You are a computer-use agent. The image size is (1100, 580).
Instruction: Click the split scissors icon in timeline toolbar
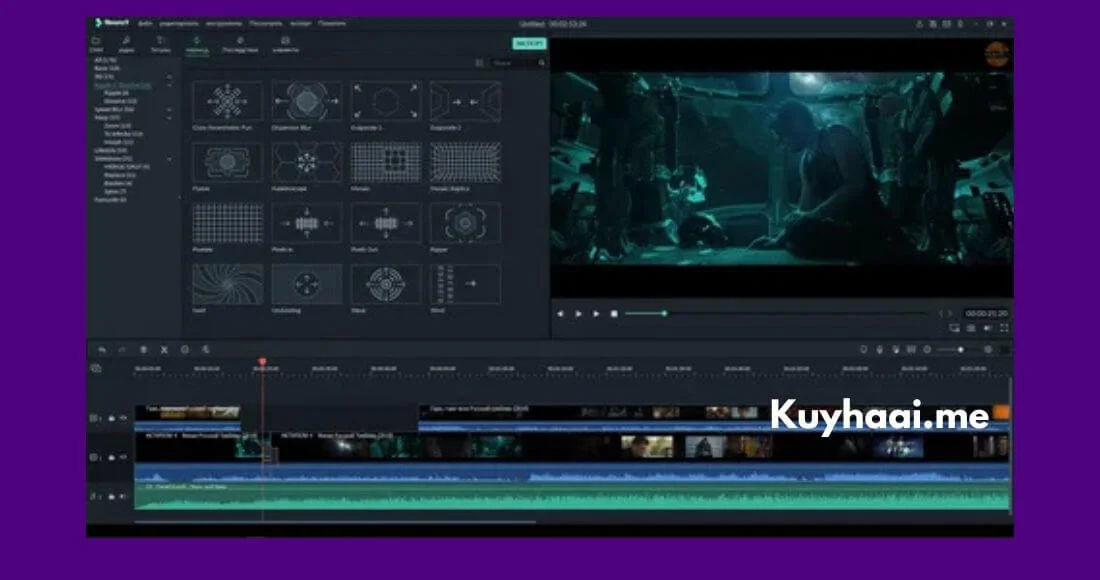164,349
